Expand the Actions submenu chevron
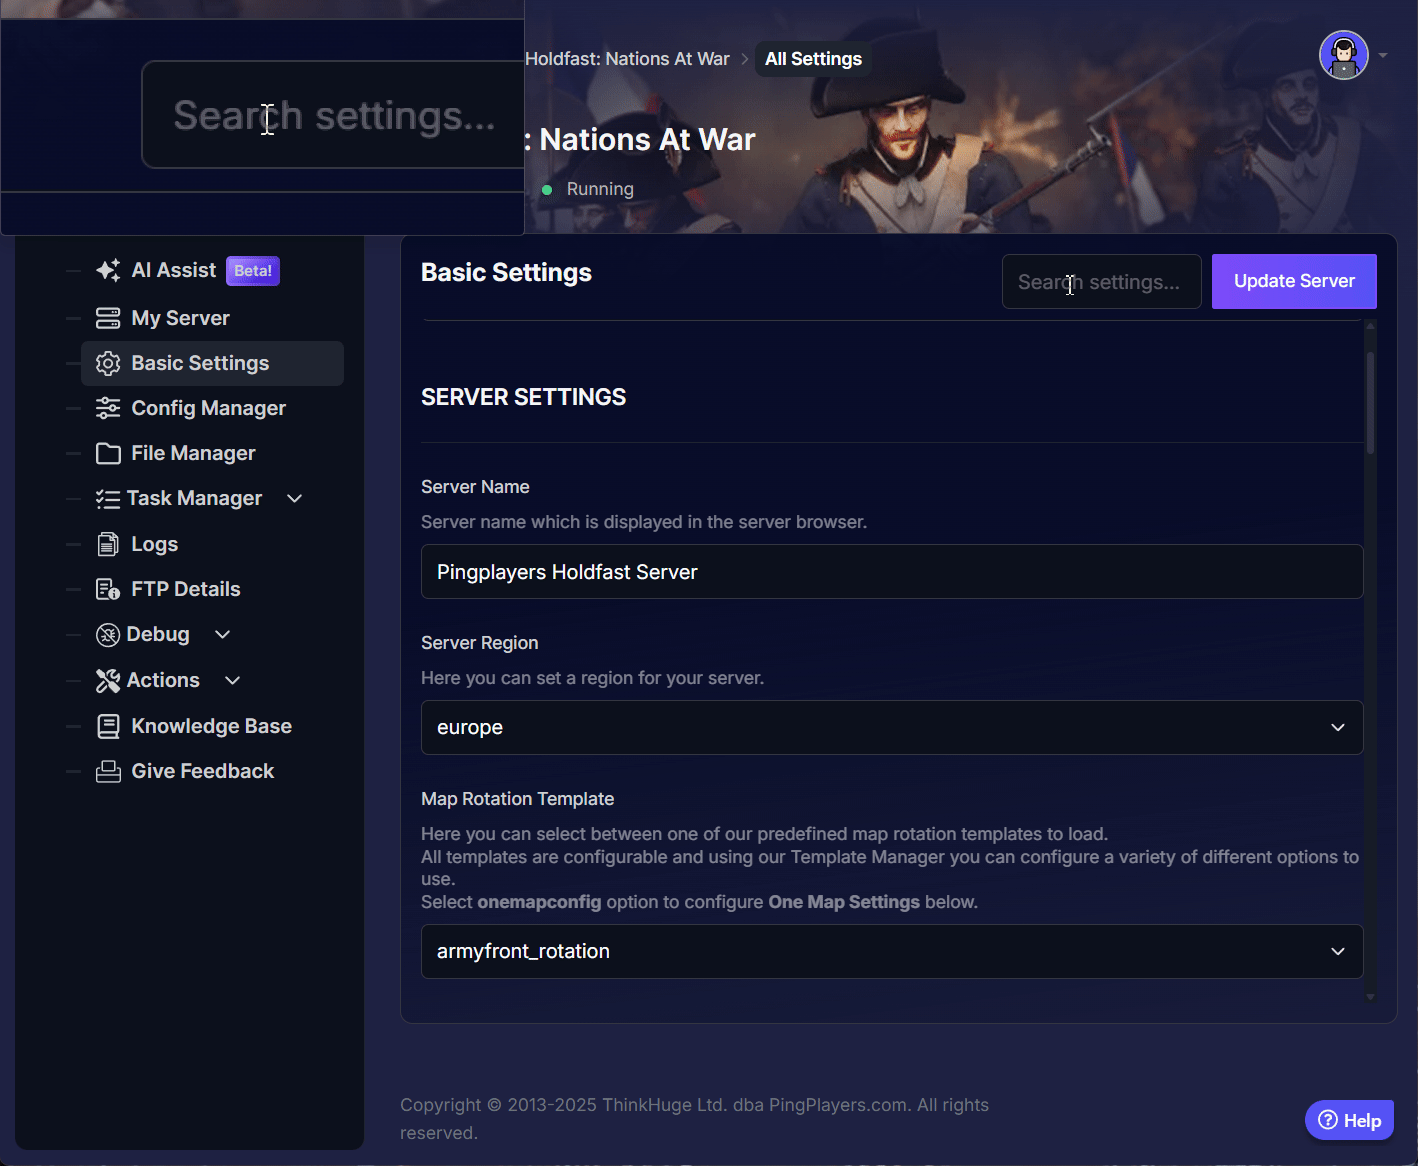 [232, 680]
